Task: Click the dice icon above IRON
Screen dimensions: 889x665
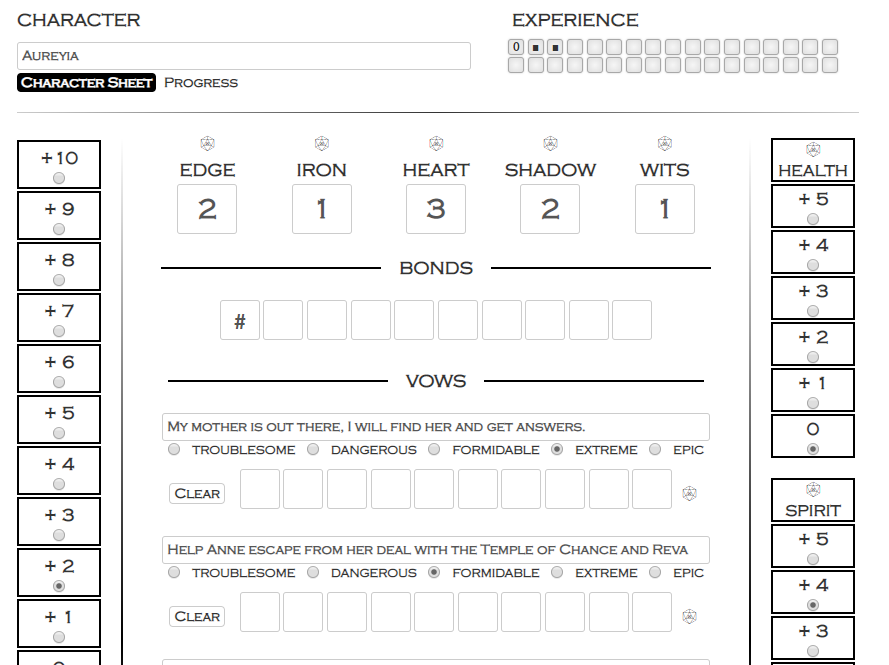Action: 321,142
